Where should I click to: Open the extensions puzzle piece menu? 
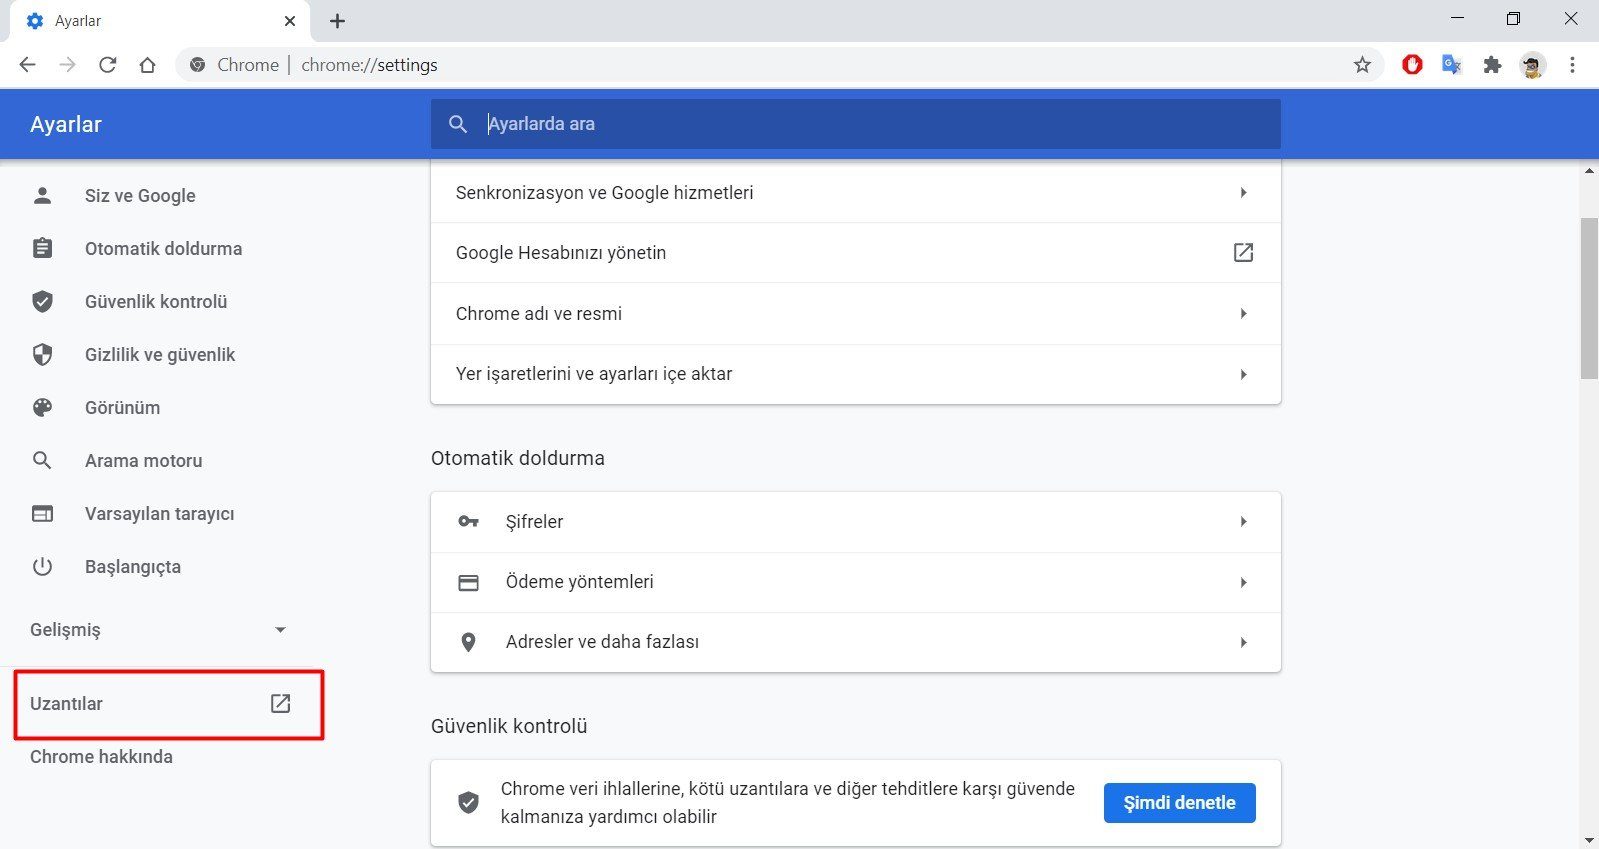(1492, 65)
